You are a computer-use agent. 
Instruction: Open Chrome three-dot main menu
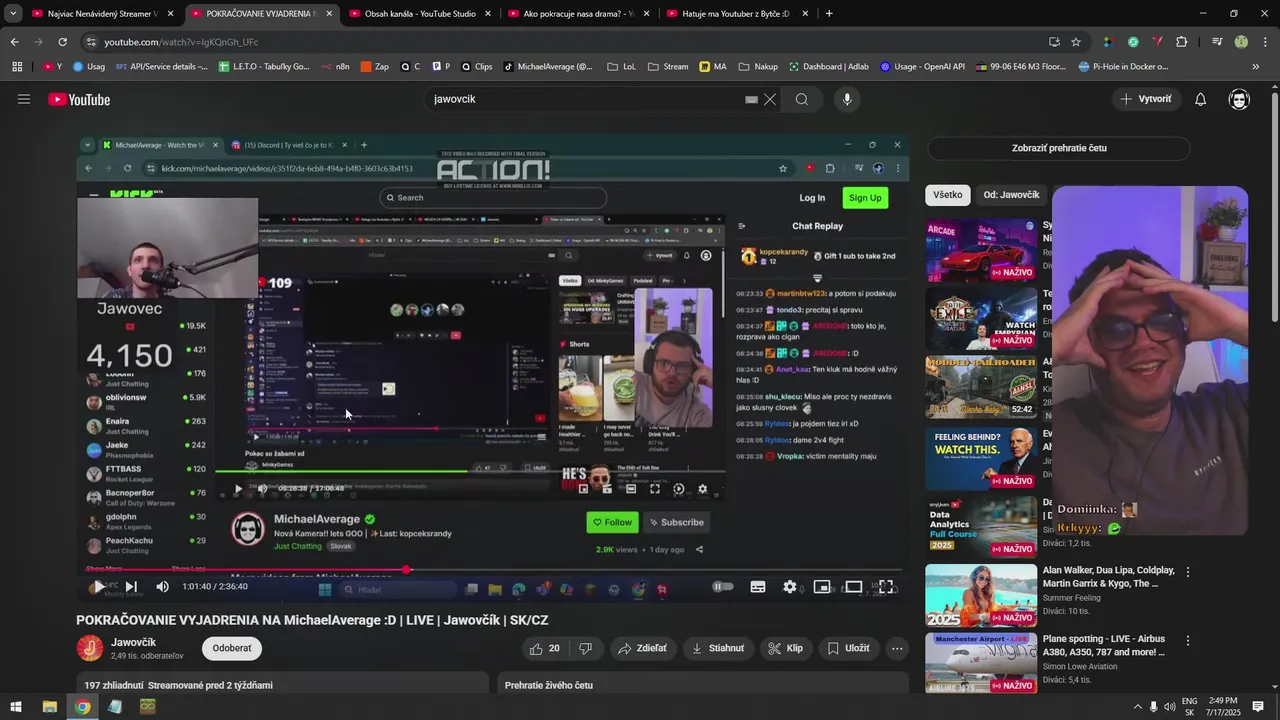coord(1265,42)
